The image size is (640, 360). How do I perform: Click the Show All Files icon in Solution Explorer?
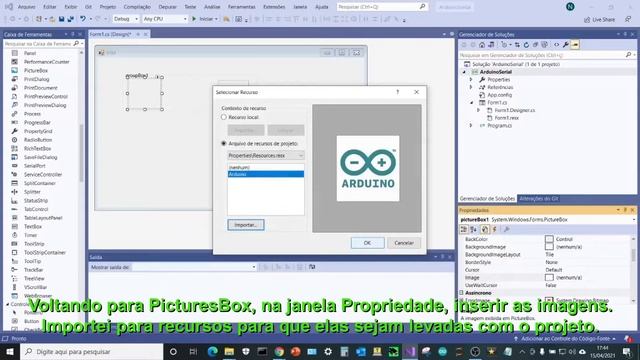544,45
